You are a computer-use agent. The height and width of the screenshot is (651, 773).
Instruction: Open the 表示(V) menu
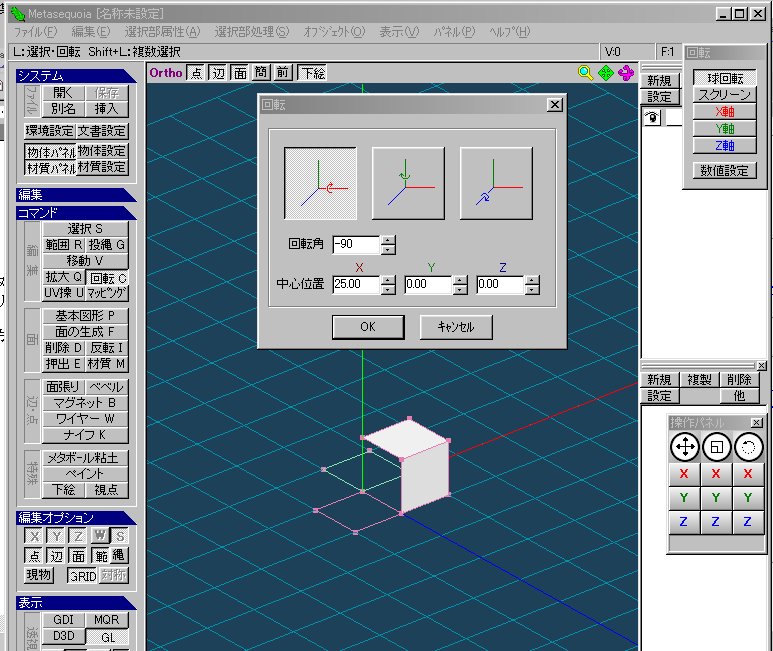[x=399, y=32]
